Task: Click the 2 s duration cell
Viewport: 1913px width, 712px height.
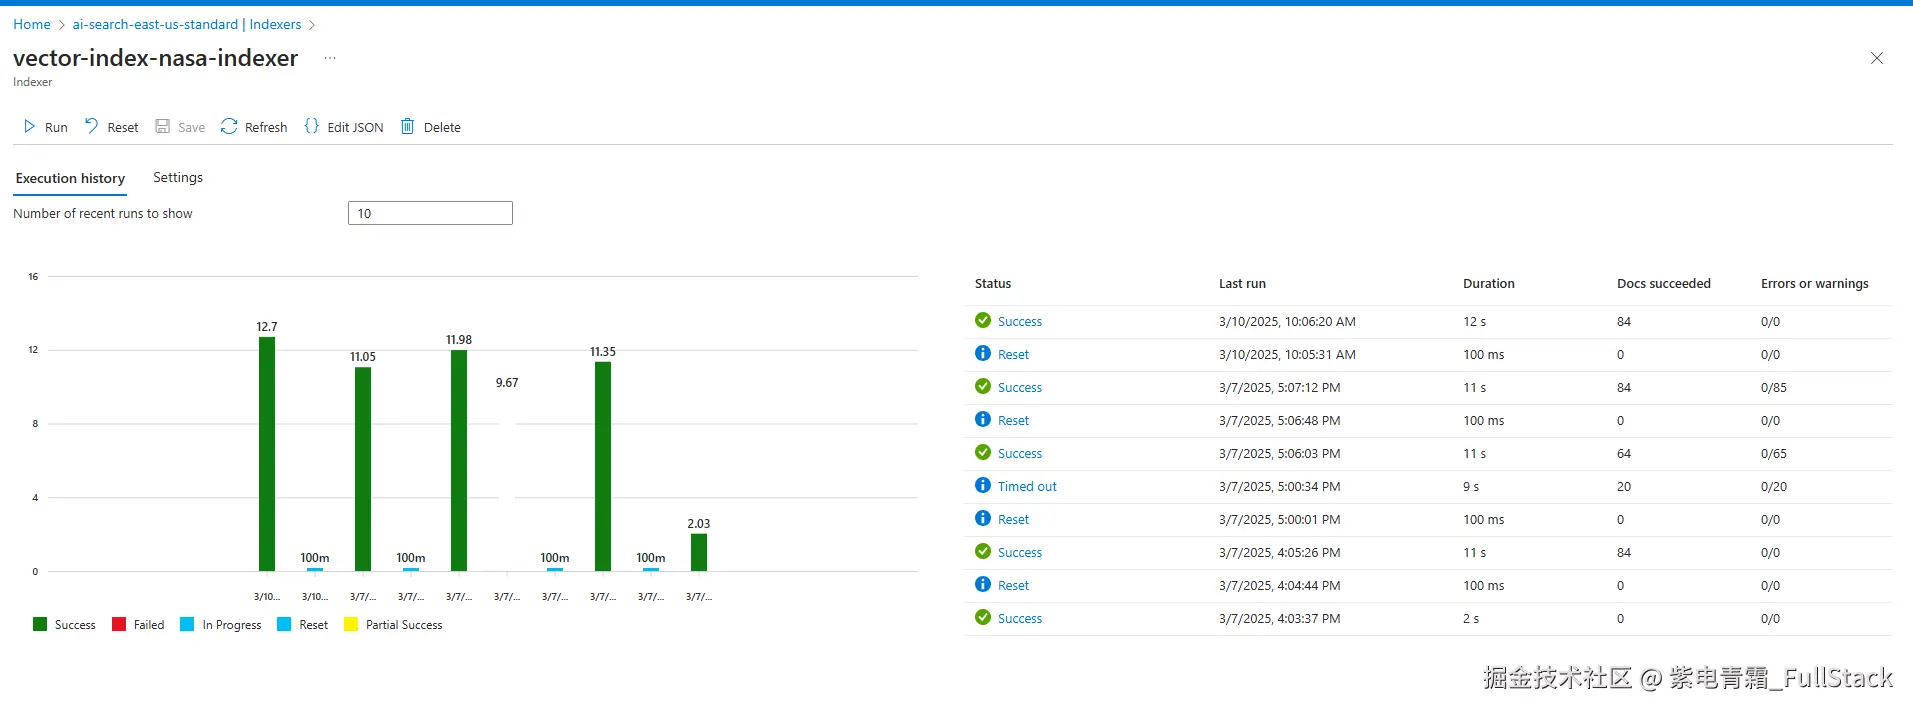Action: 1471,618
